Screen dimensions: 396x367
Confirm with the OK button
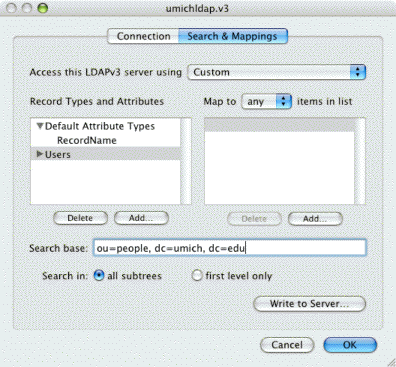click(350, 345)
